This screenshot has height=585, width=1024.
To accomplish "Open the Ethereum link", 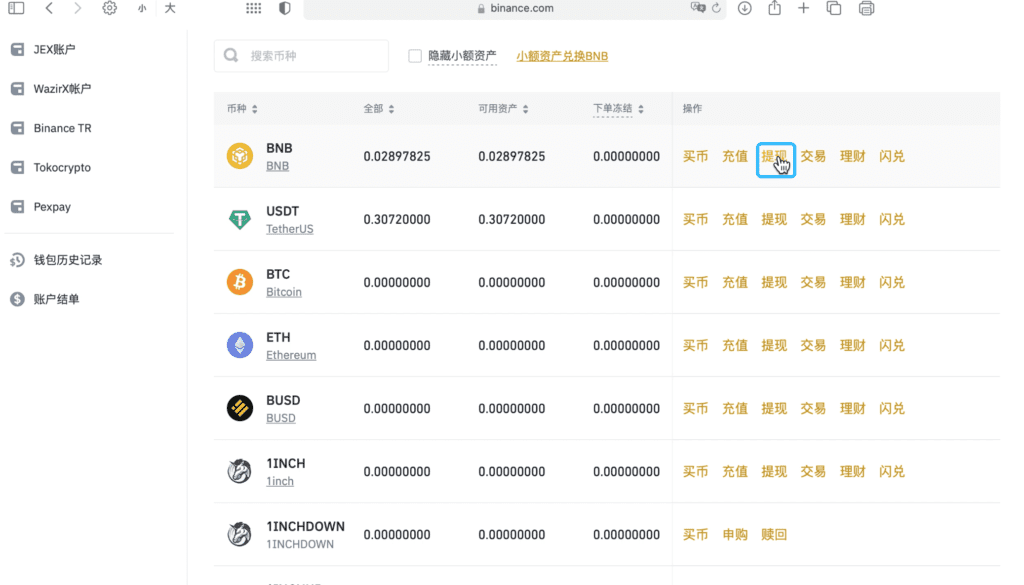I will click(x=291, y=355).
